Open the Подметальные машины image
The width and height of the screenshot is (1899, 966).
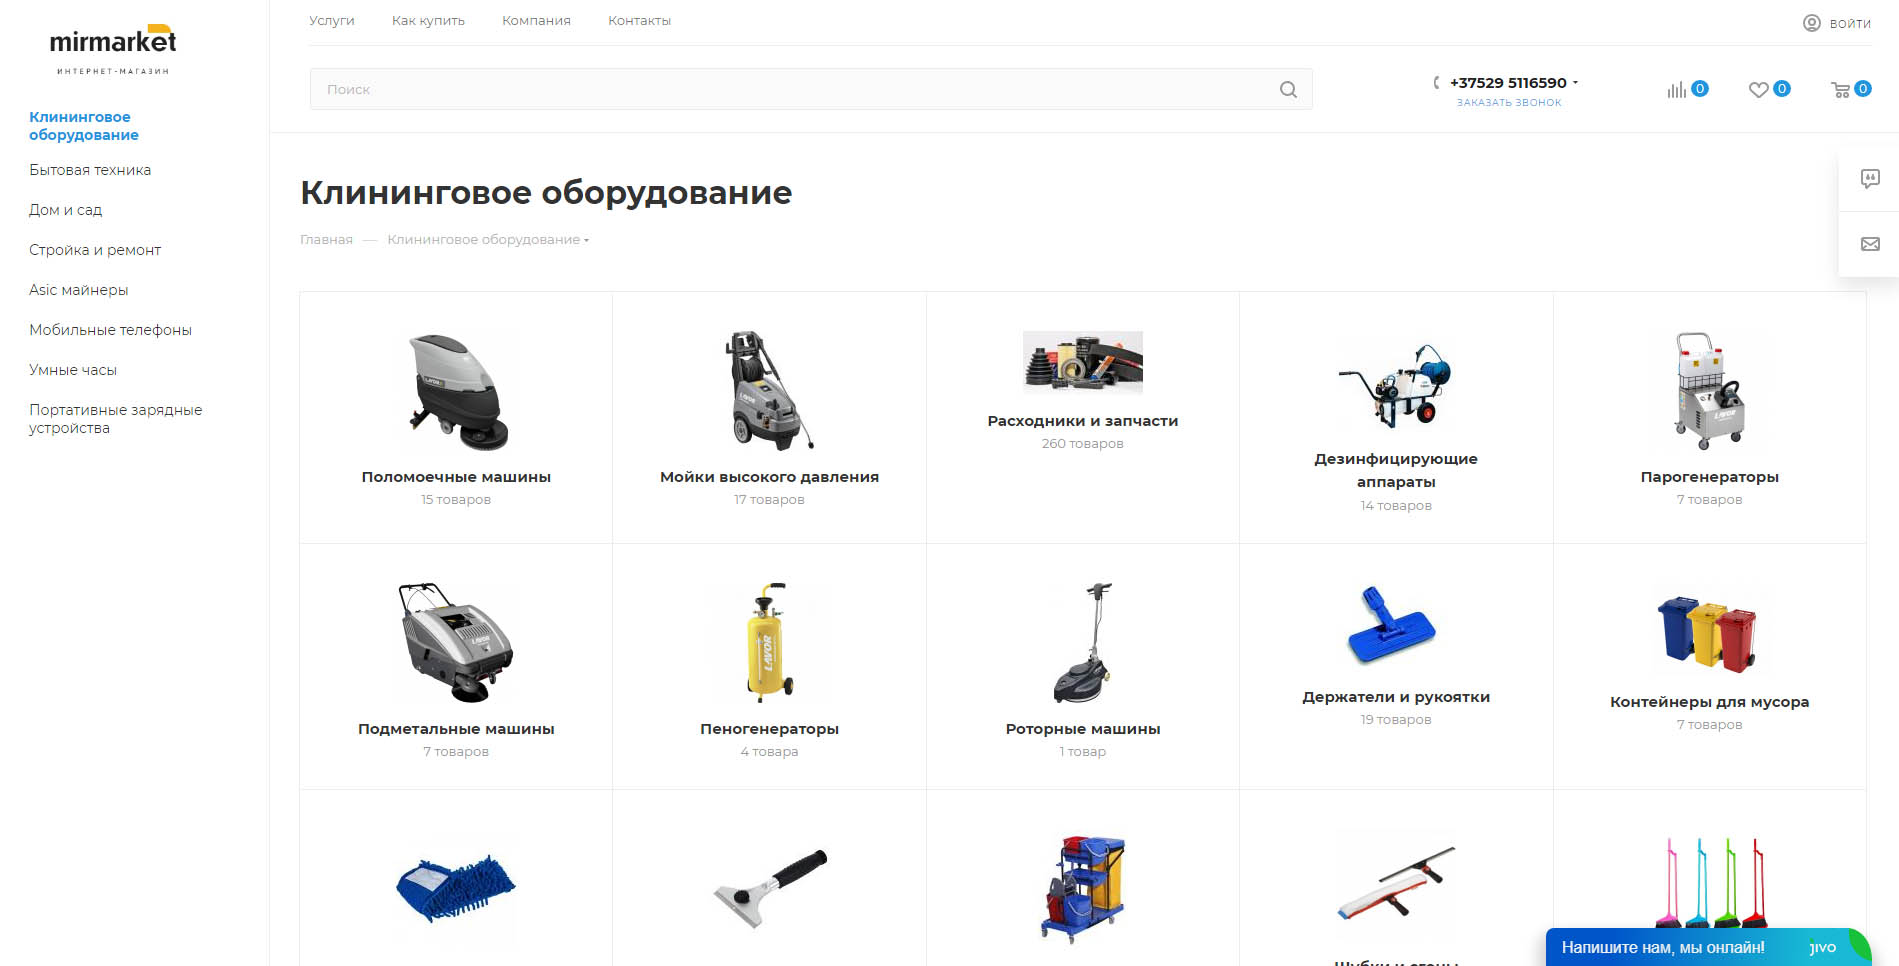[456, 642]
